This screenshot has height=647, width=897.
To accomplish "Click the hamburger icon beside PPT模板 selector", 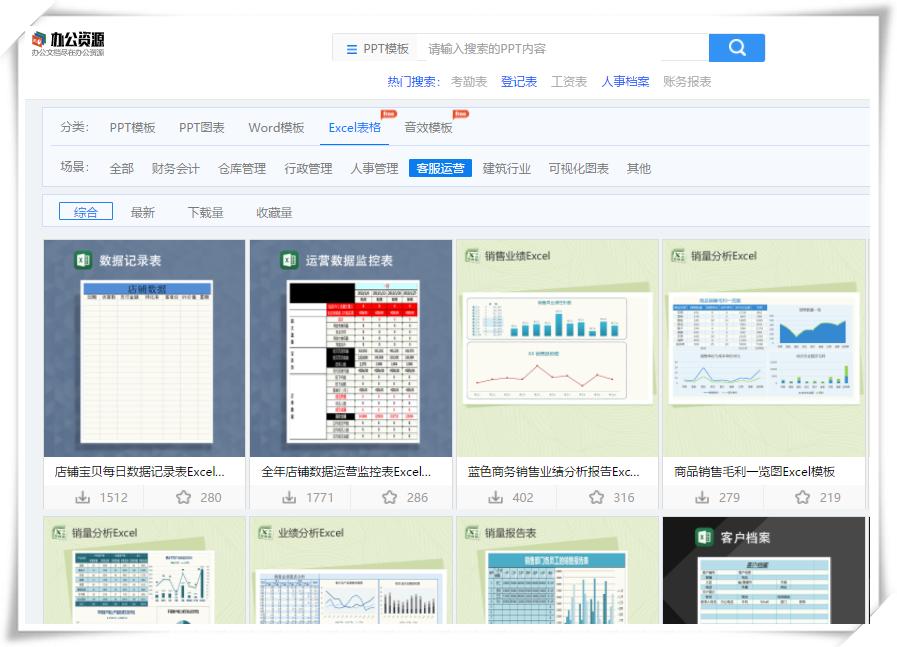I will (x=352, y=47).
